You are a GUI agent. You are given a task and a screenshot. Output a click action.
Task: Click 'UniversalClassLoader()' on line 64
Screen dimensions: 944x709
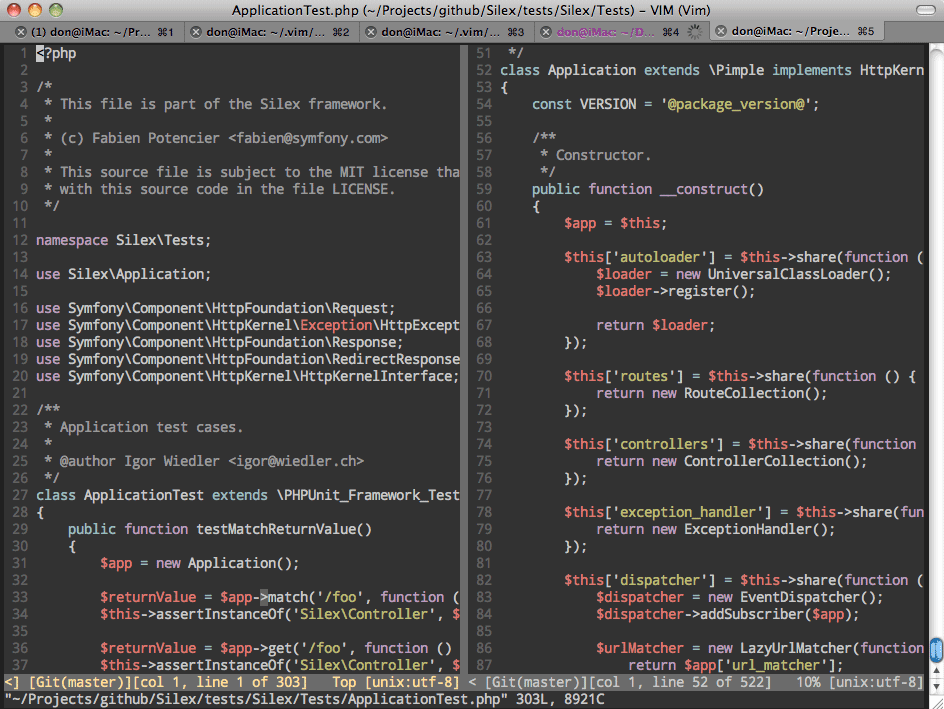click(795, 274)
